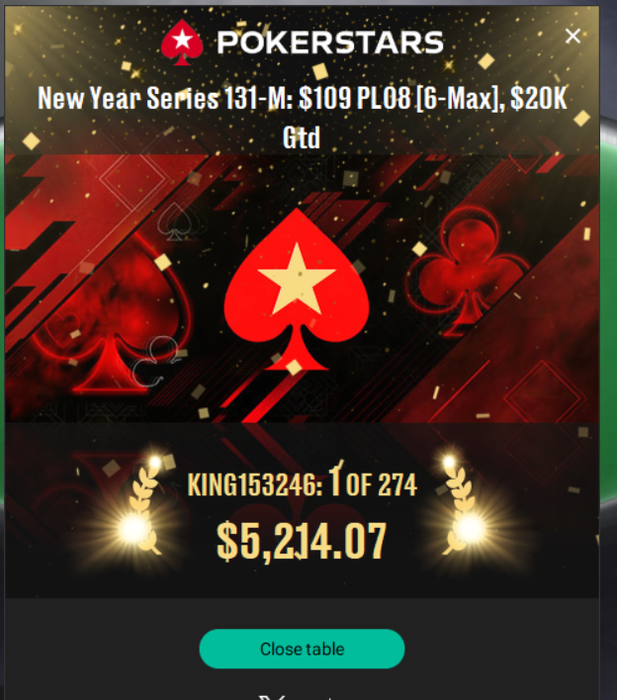Viewport: 617px width, 700px height.
Task: Click the $20K guarantee text in the title
Action: click(538, 98)
